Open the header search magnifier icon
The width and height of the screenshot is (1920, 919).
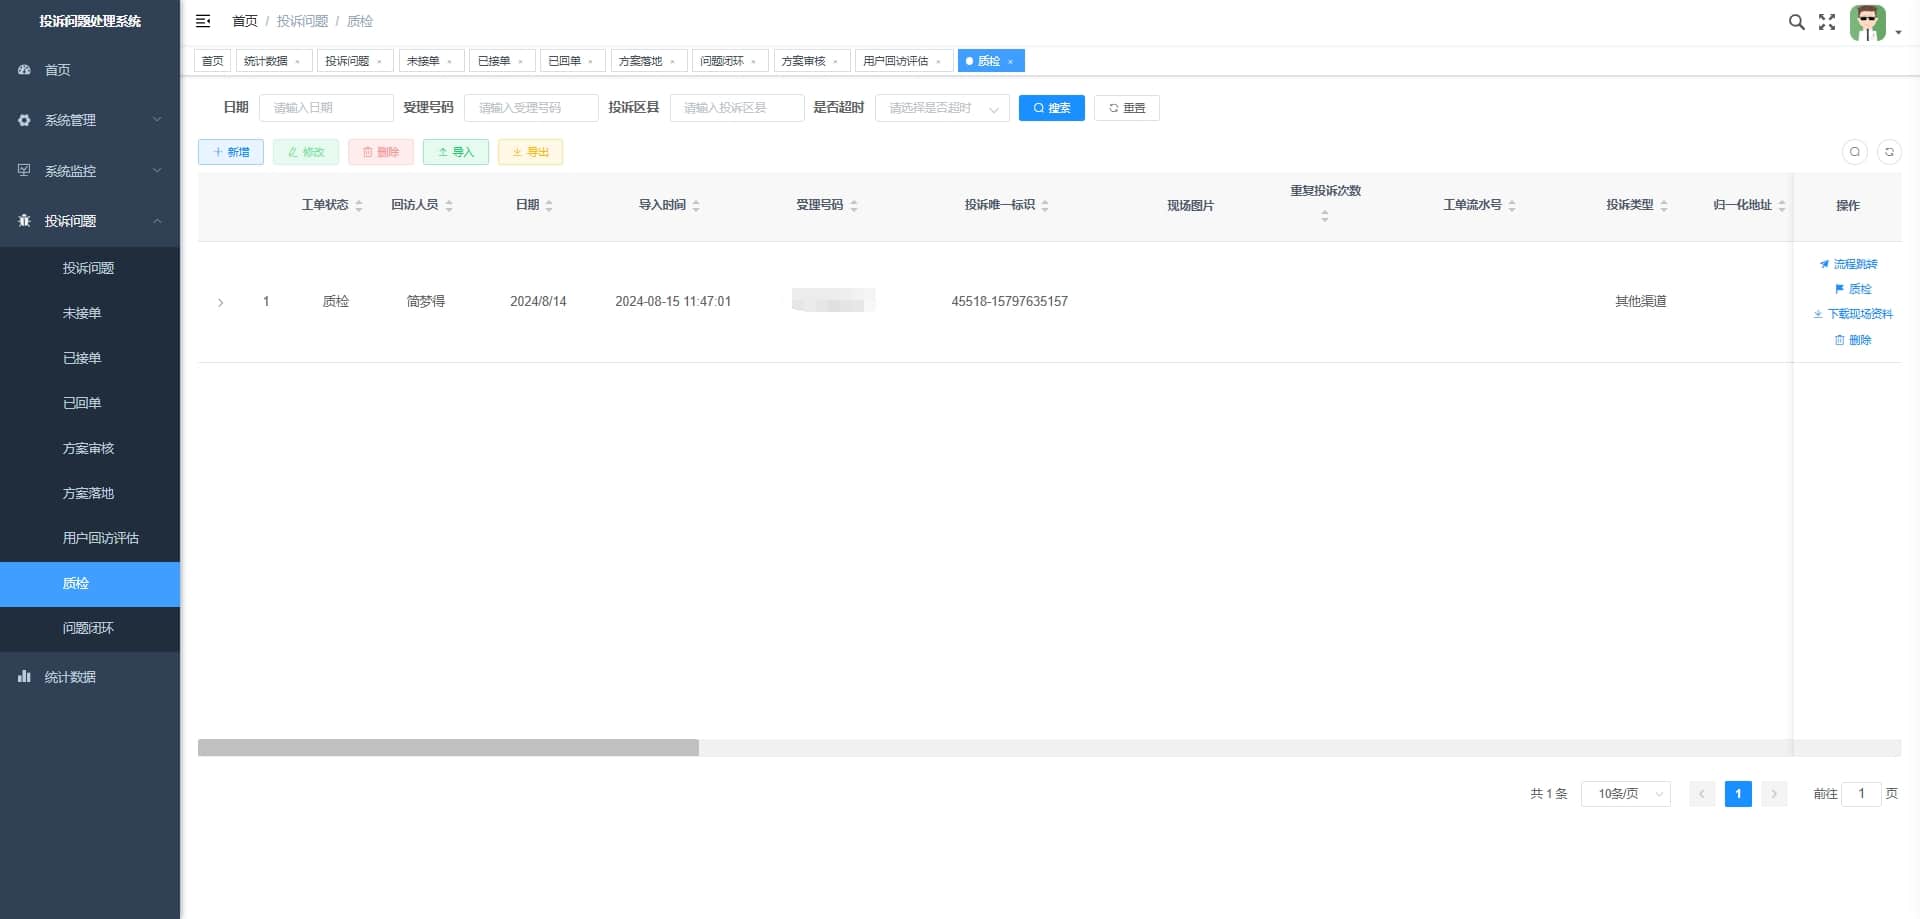tap(1797, 22)
